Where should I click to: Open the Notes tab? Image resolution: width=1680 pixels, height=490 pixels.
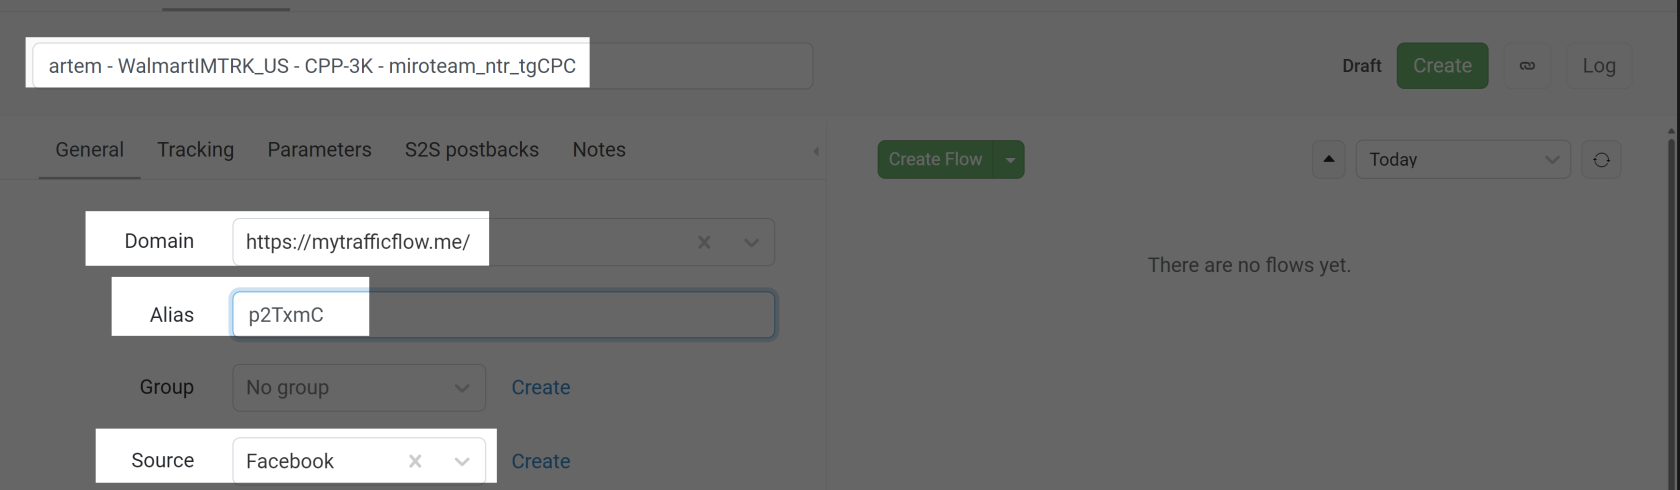[x=599, y=150]
